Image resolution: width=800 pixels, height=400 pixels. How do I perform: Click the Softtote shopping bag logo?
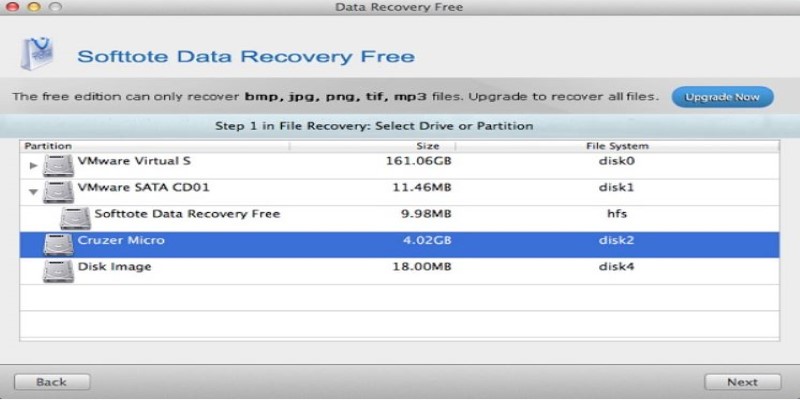pos(37,54)
